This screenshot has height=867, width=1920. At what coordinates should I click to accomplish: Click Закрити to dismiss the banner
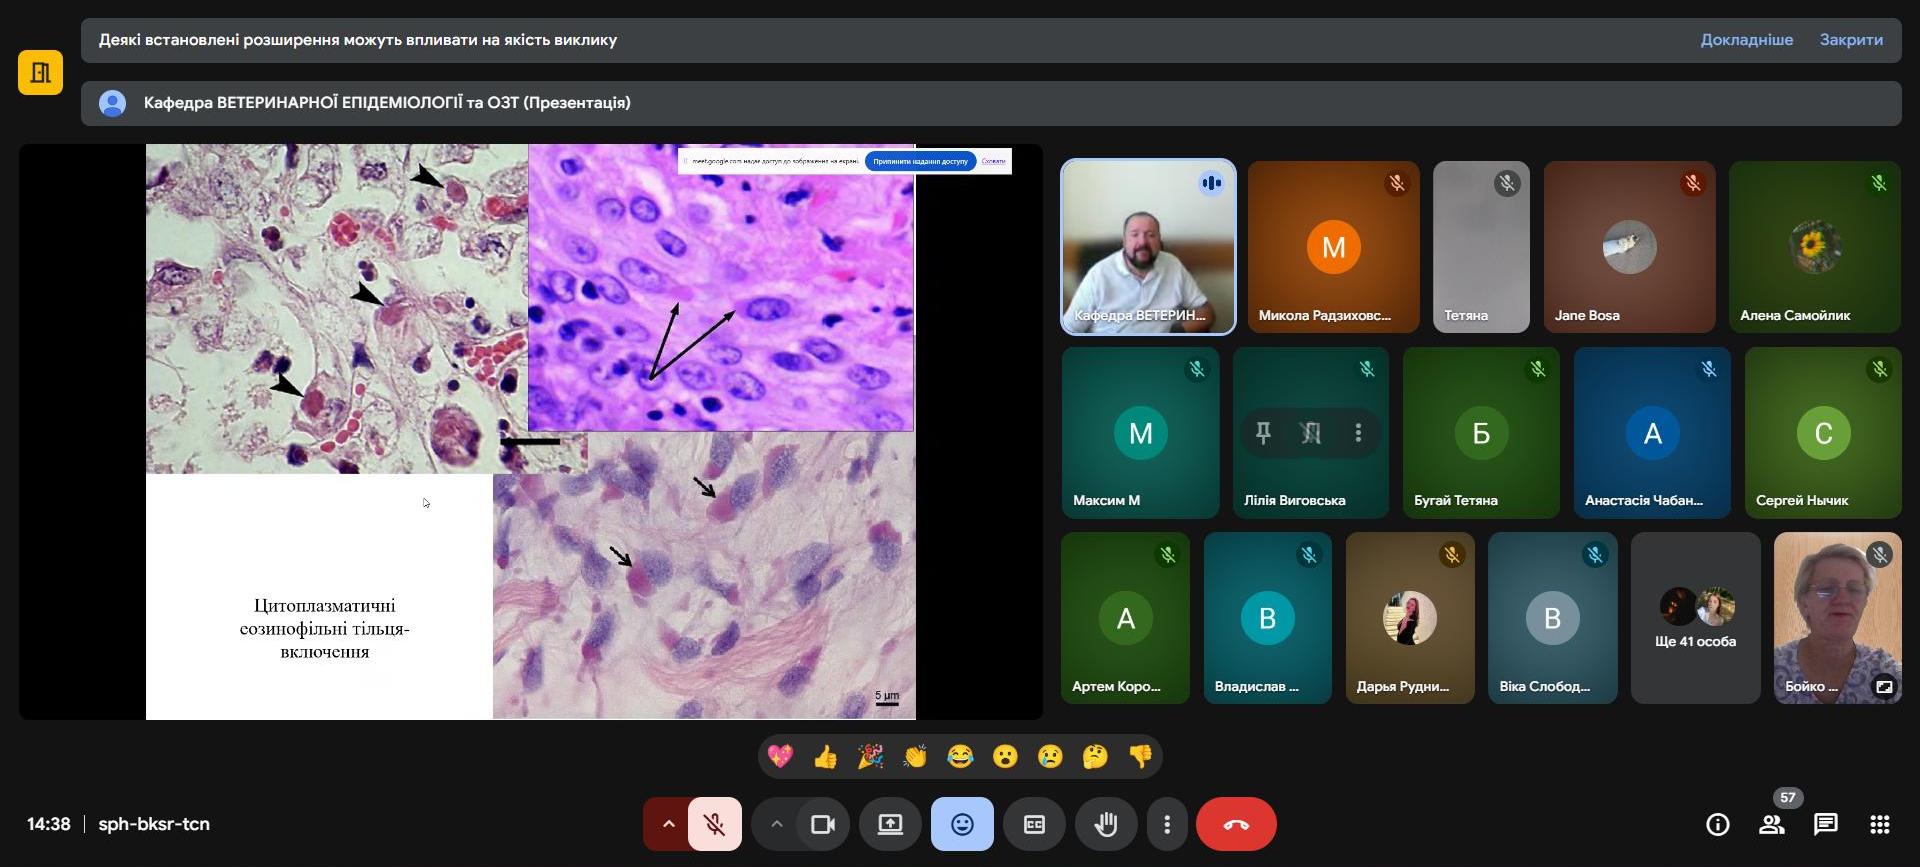pos(1850,40)
